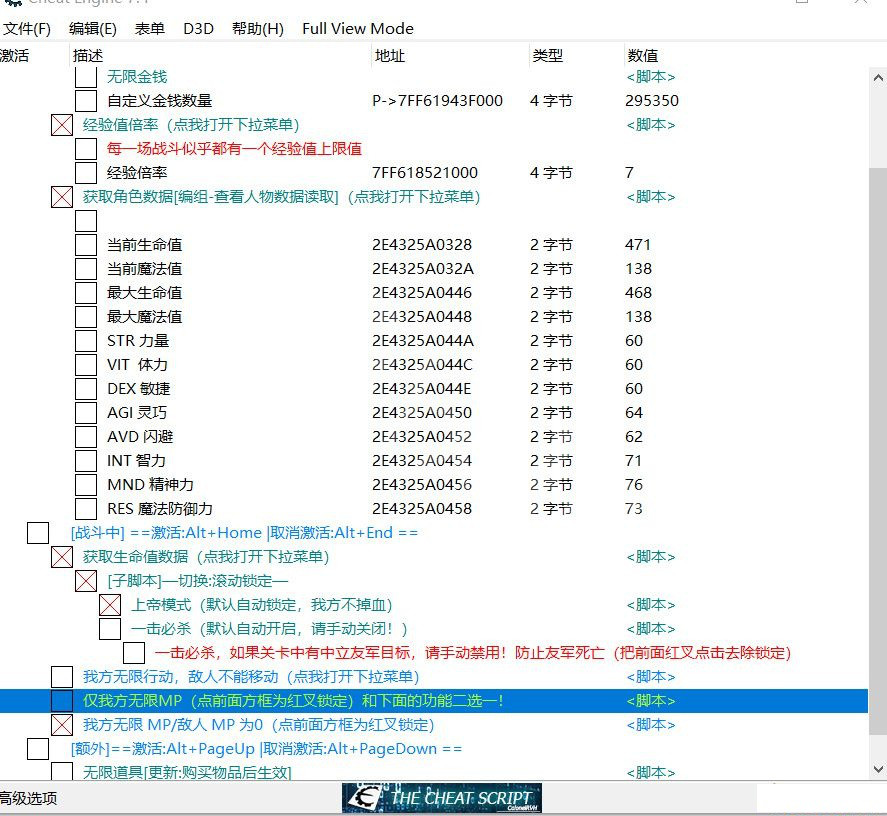Viewport: 887px width, 816px height.
Task: Toggle the 一击必杀 one-hit kill checkbox
Action: (110, 629)
